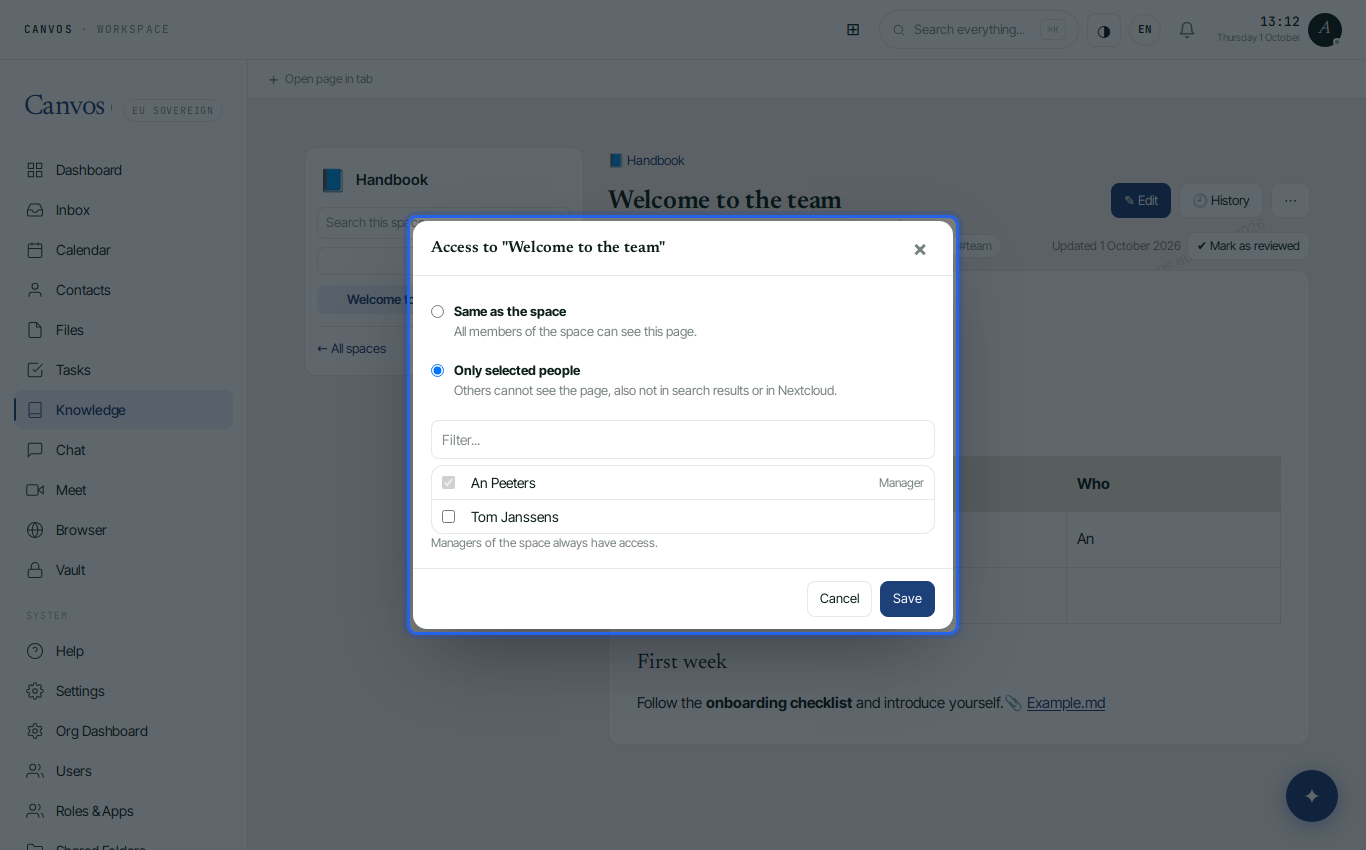Open the Knowledge menu item
Screen dimensions: 1366x850
124,410
